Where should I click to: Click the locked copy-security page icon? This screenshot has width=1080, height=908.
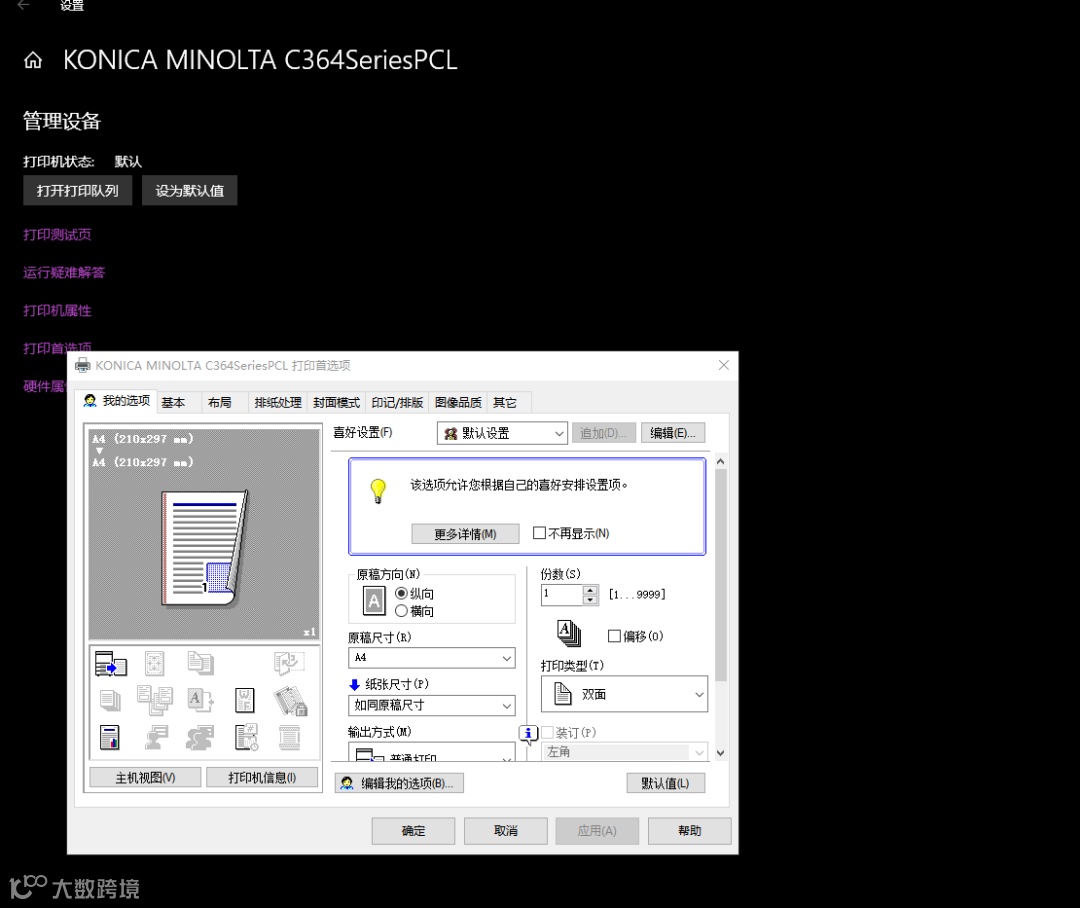pyautogui.click(x=290, y=701)
